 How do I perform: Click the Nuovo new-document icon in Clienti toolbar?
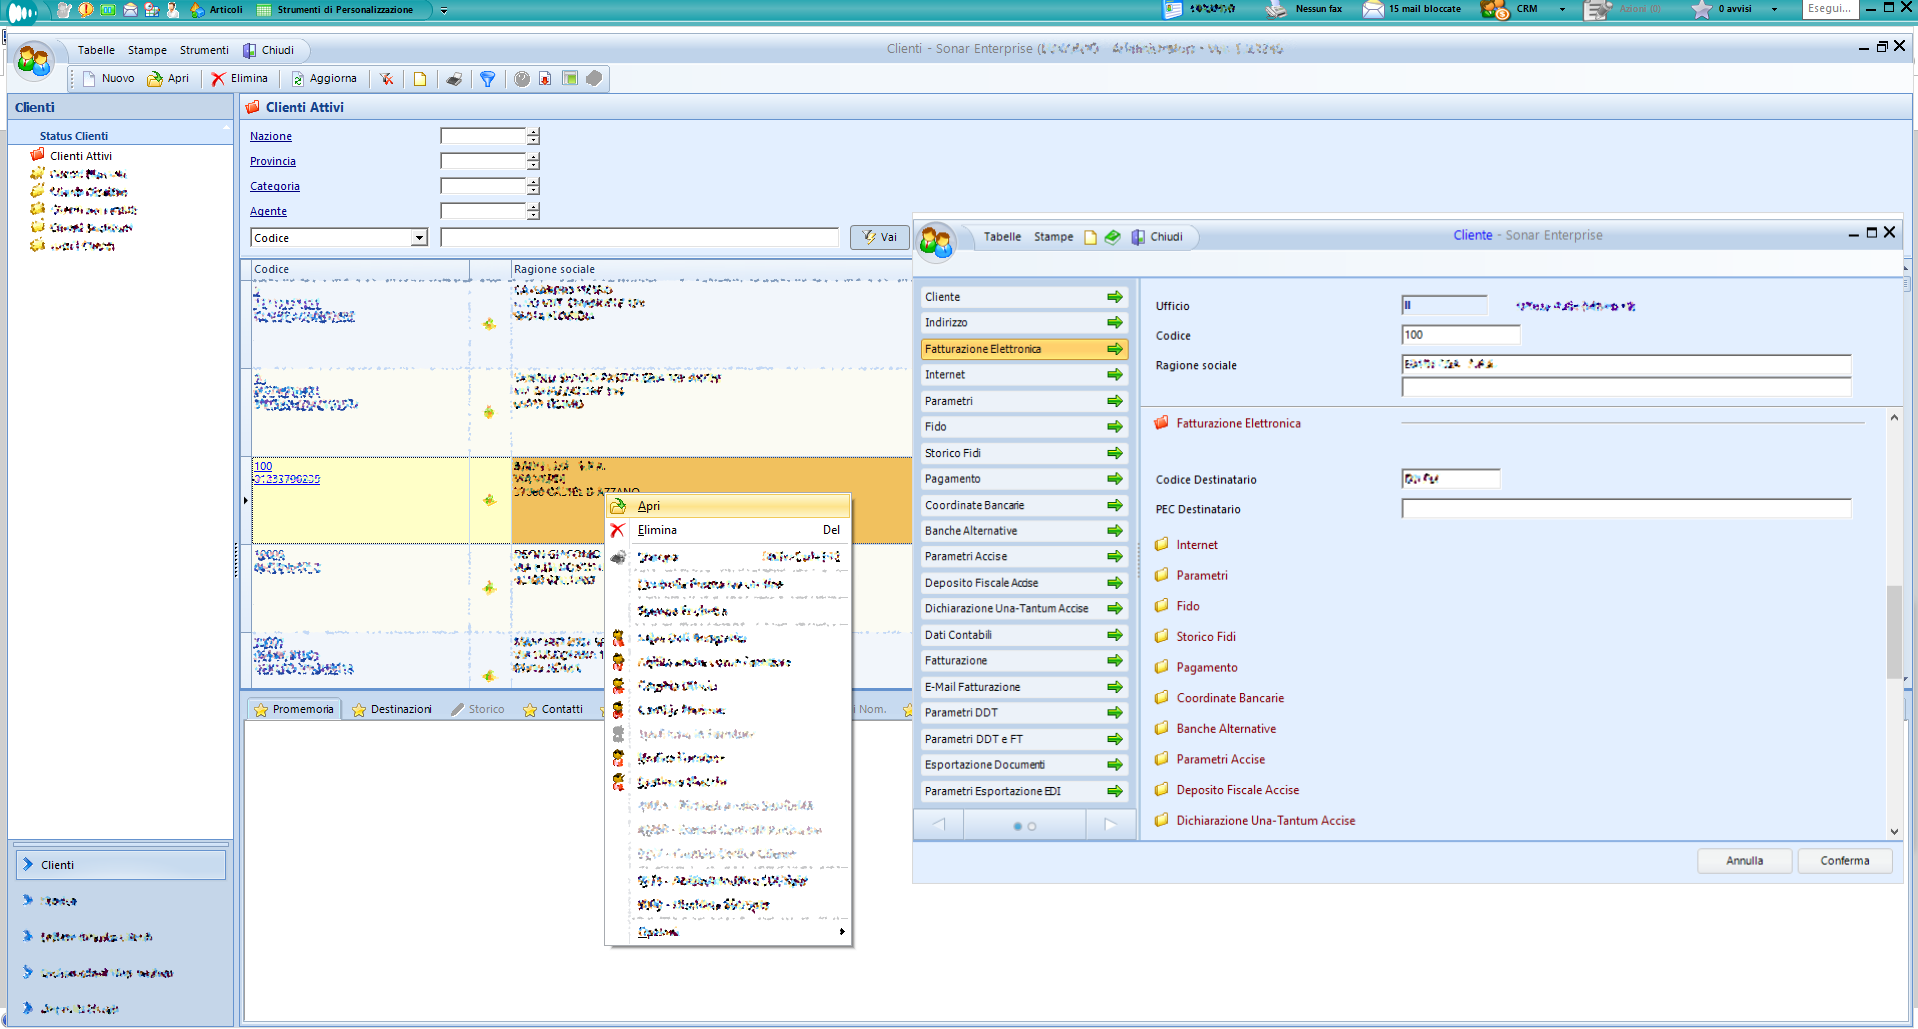(x=90, y=79)
